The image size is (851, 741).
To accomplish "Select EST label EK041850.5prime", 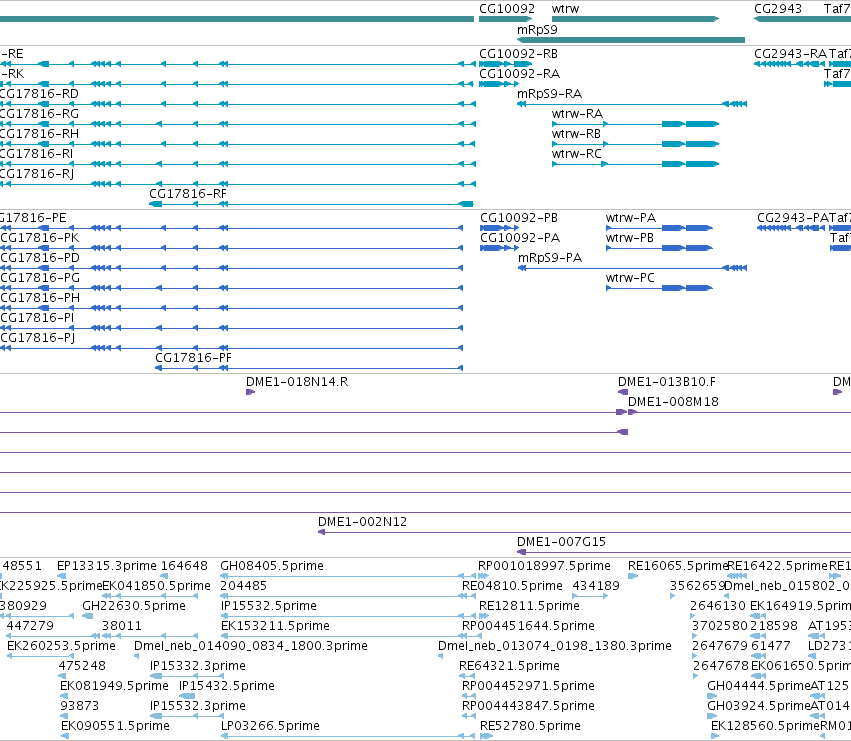I will pos(156,586).
